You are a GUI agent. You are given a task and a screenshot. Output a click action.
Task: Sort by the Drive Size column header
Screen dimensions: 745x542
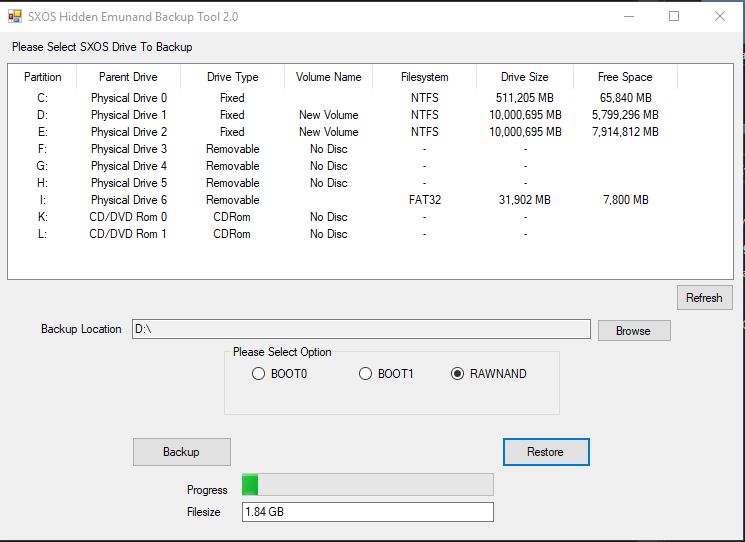point(525,77)
